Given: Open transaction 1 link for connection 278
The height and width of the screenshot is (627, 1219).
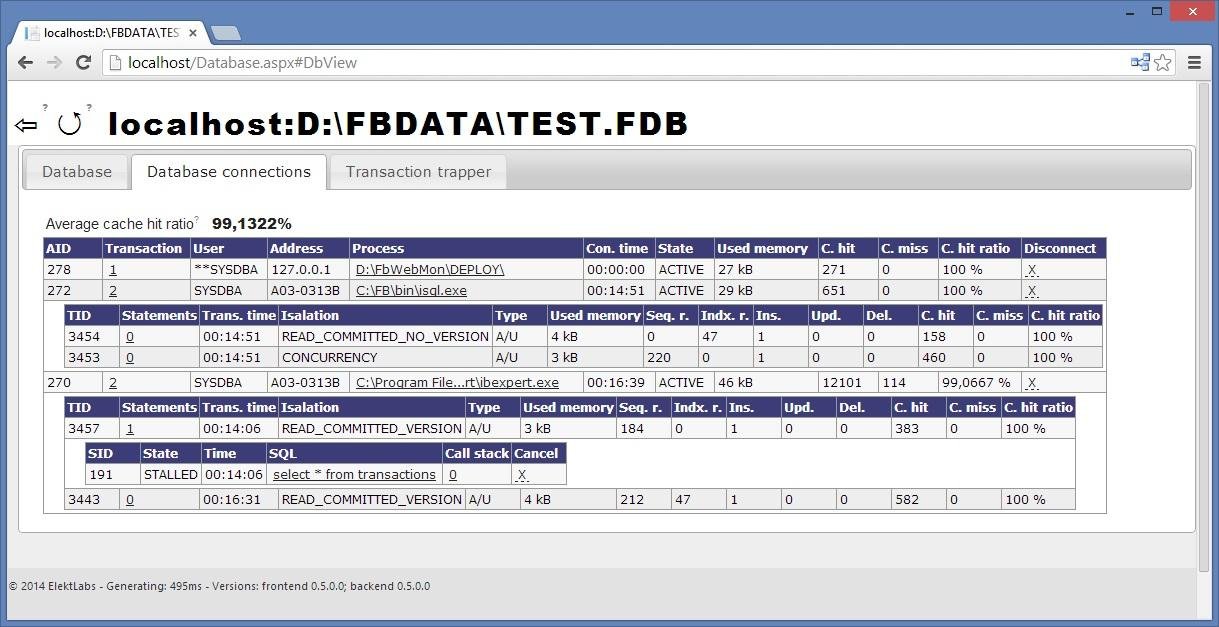Looking at the screenshot, I should (112, 269).
